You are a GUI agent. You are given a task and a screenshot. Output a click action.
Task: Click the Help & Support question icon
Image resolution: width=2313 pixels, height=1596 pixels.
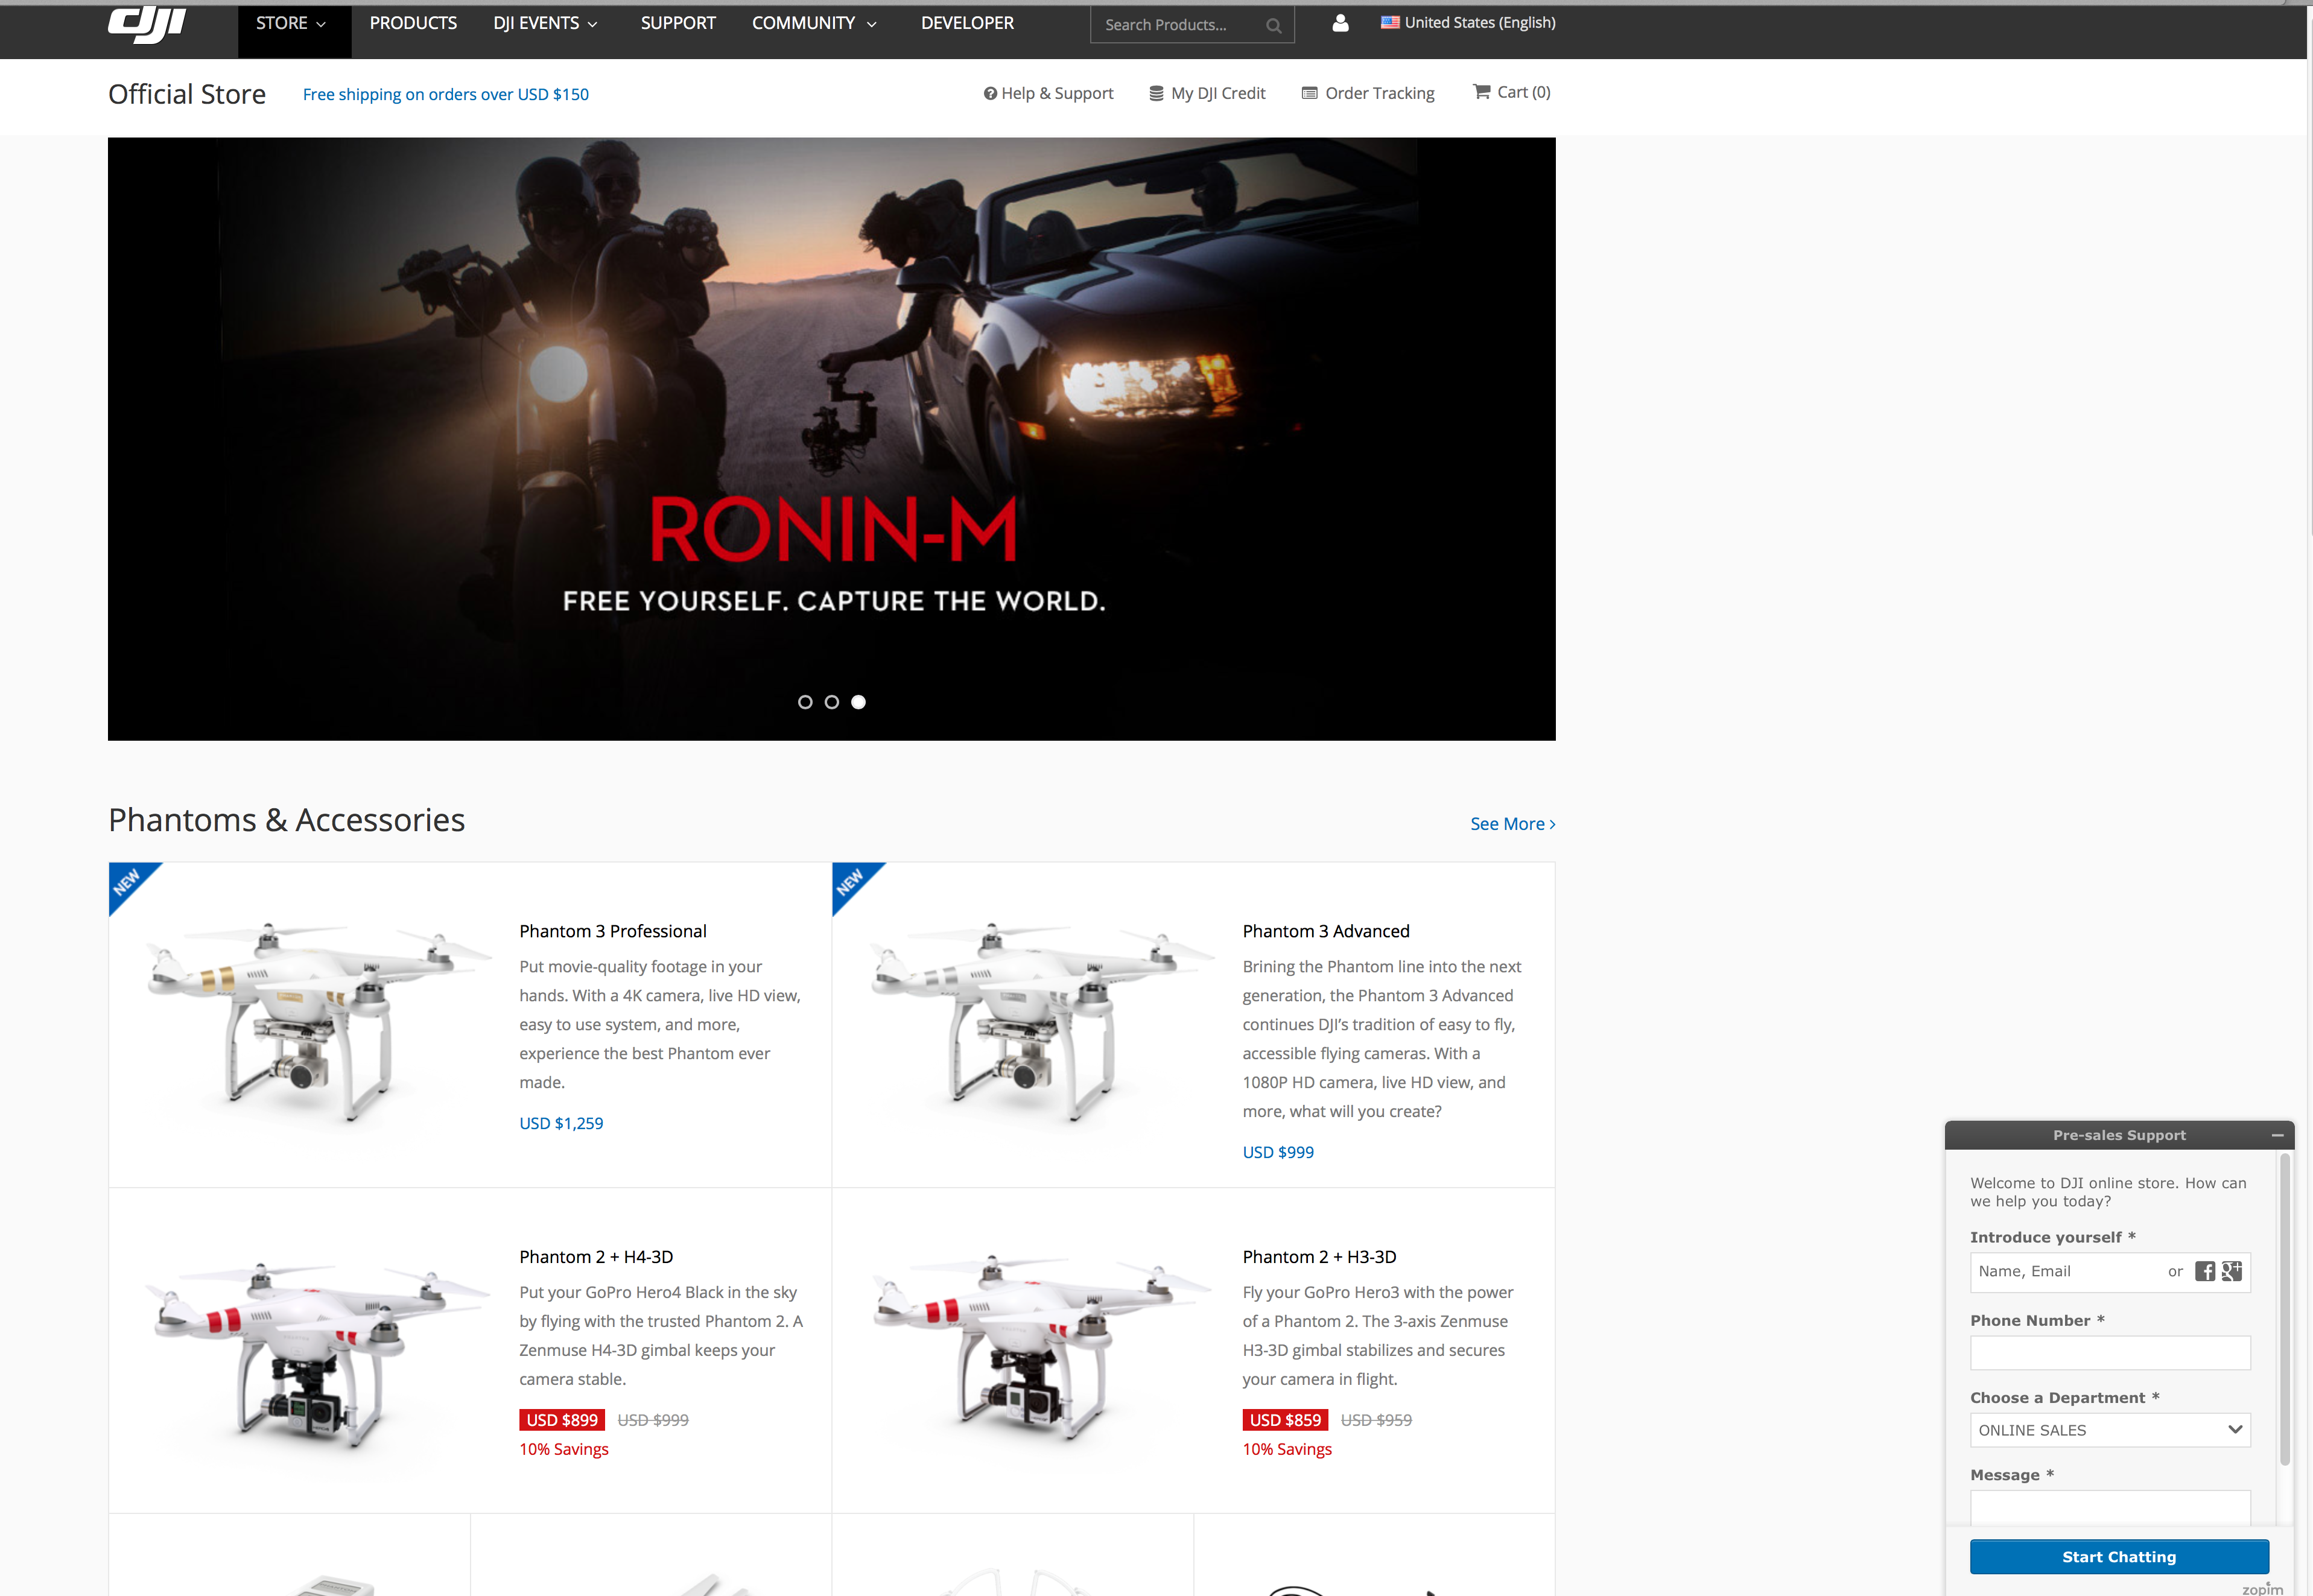990,93
